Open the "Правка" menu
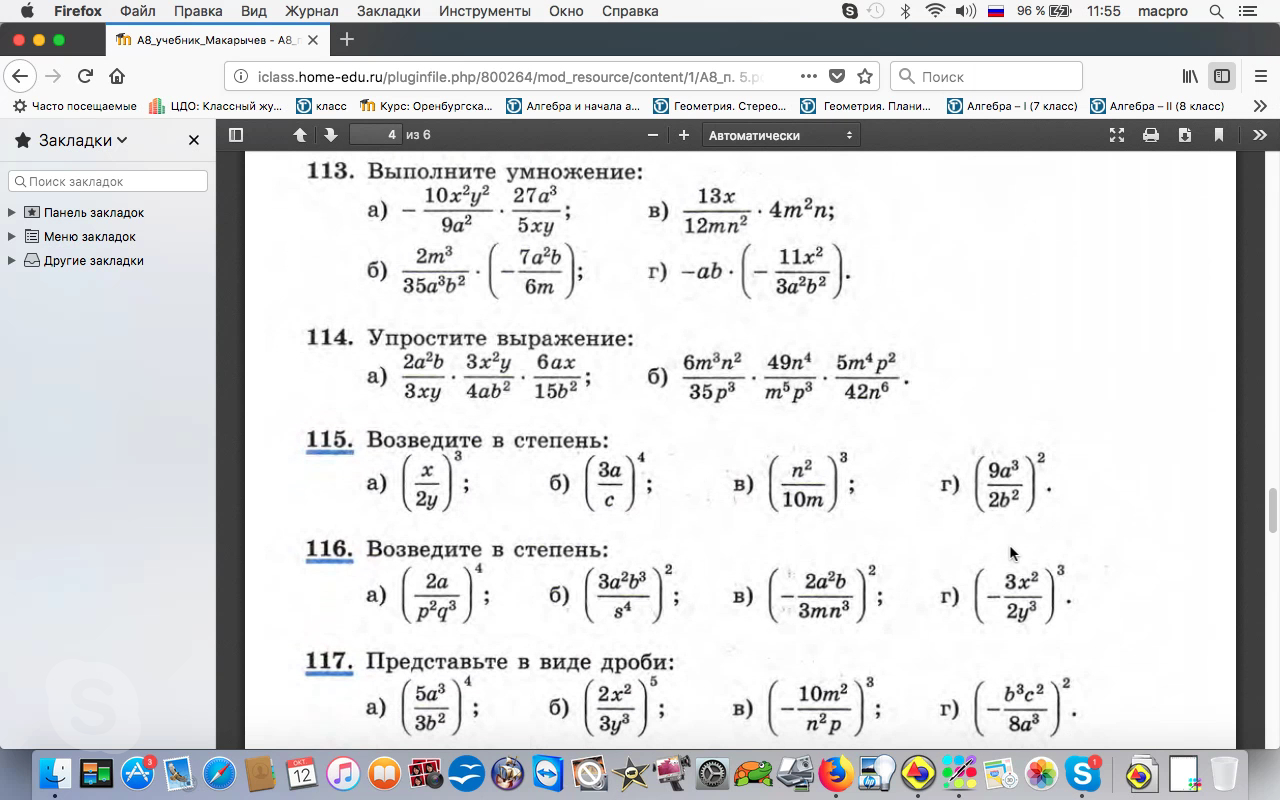Image resolution: width=1280 pixels, height=800 pixels. pyautogui.click(x=198, y=11)
